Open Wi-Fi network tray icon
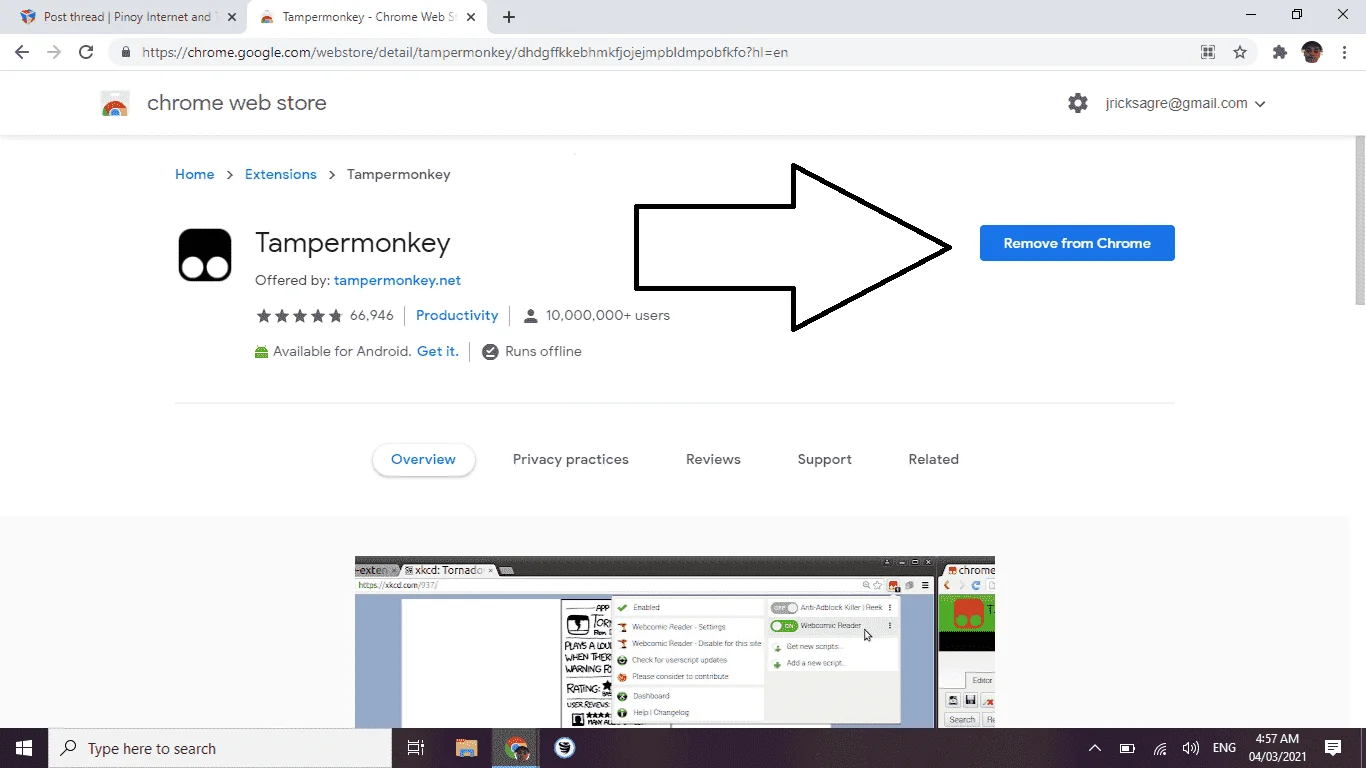Viewport: 1366px width, 768px height. click(1160, 748)
